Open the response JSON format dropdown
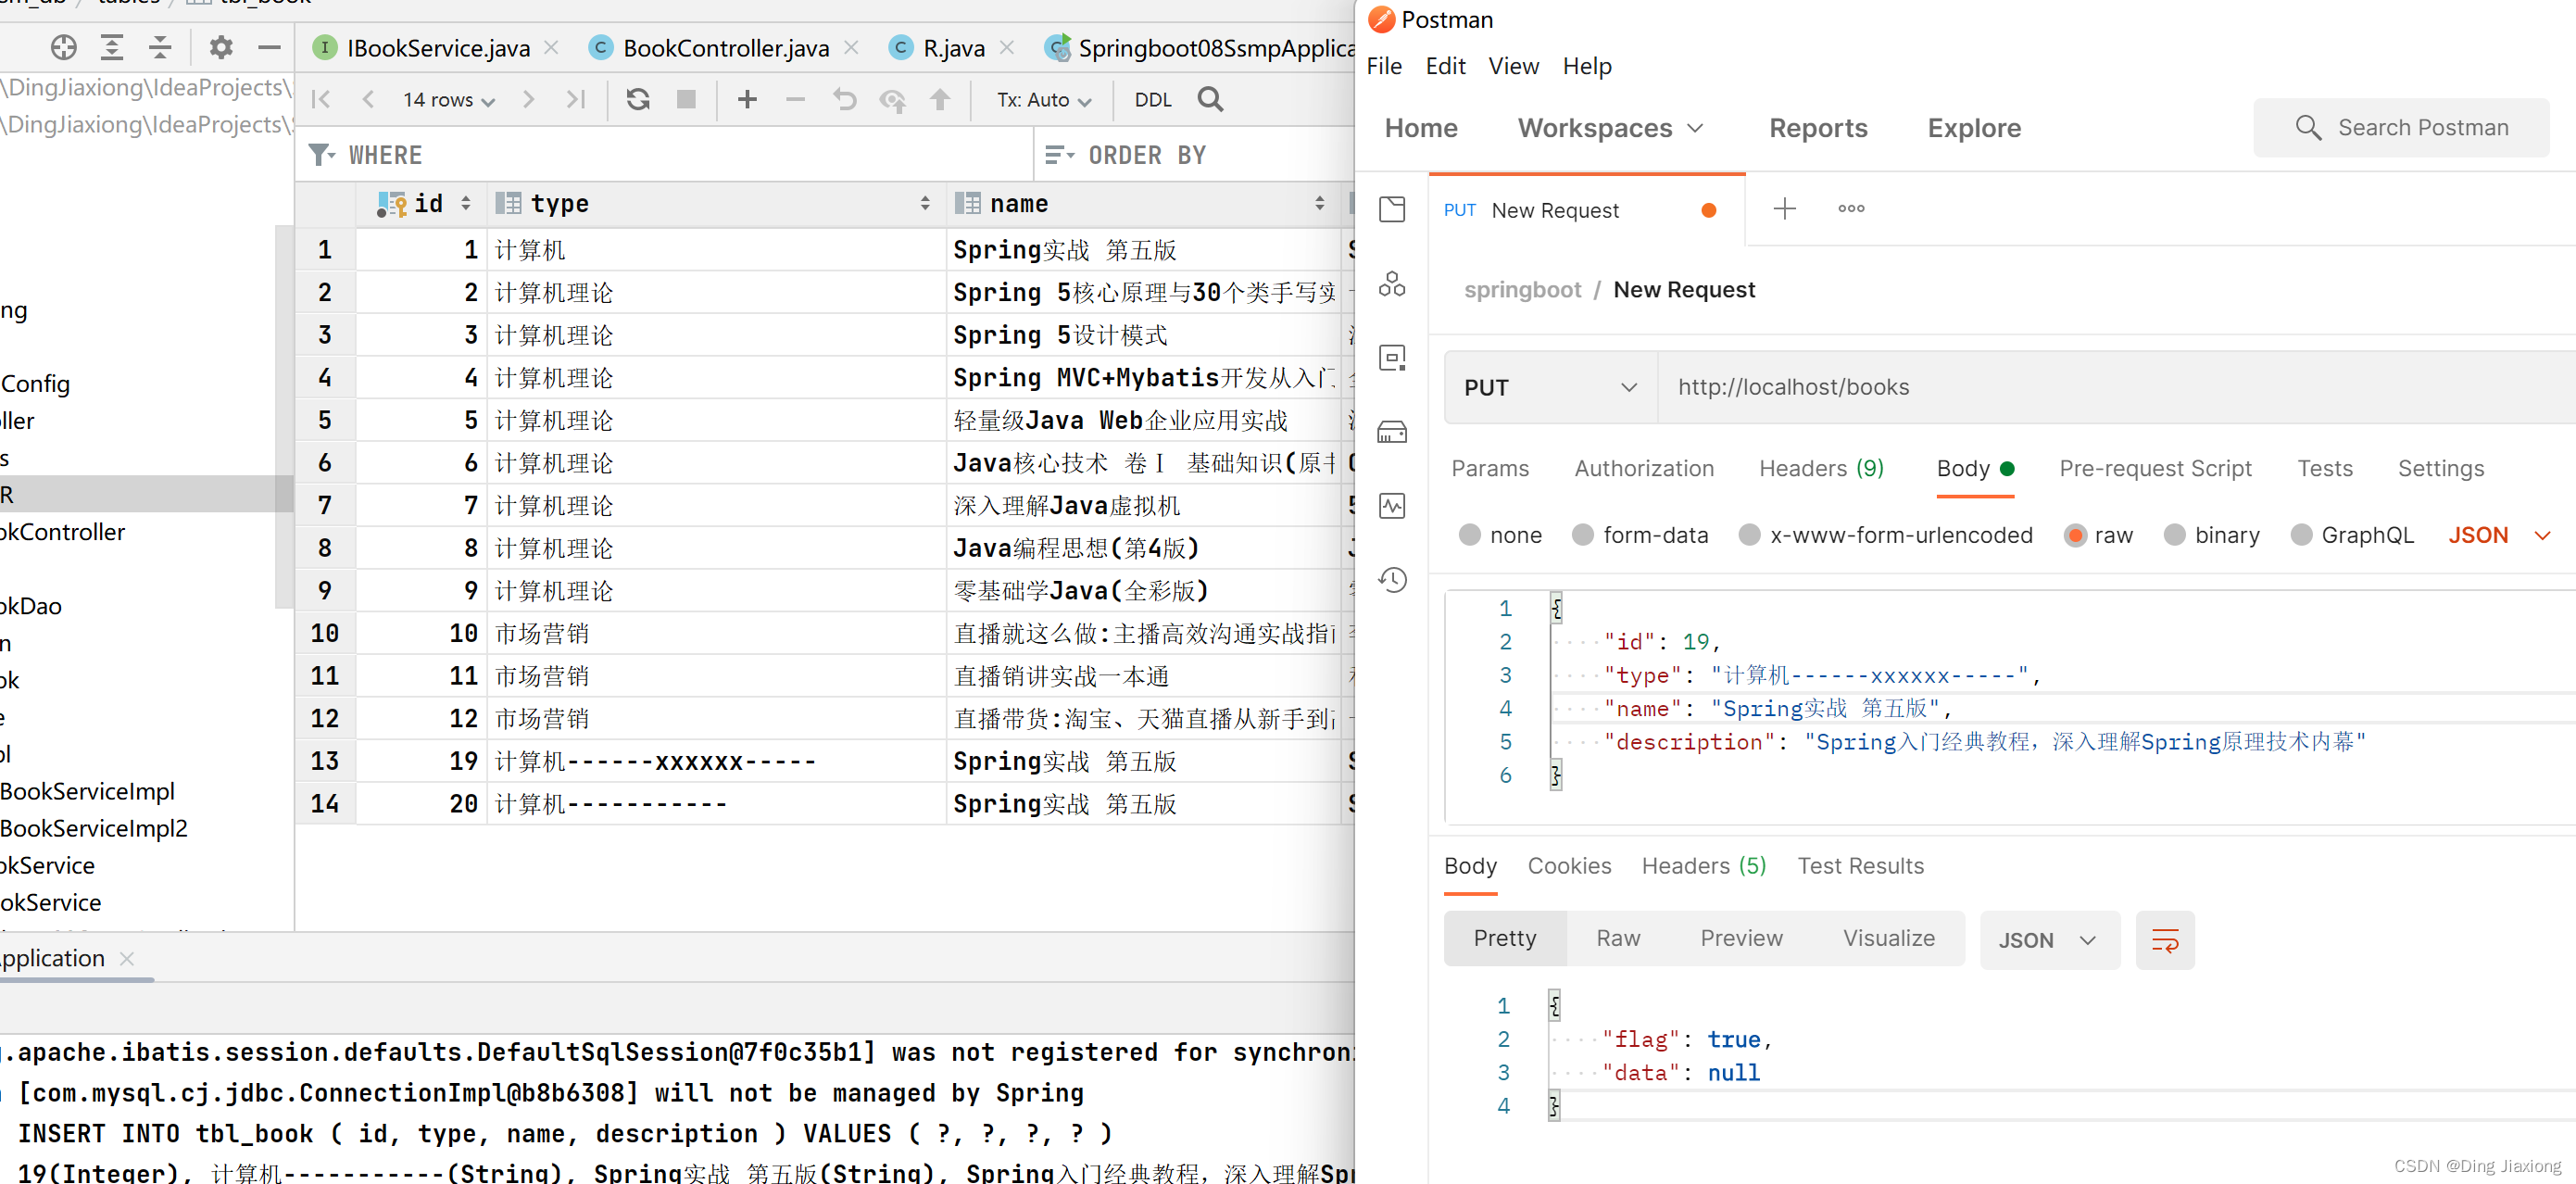This screenshot has width=2576, height=1184. point(2049,940)
